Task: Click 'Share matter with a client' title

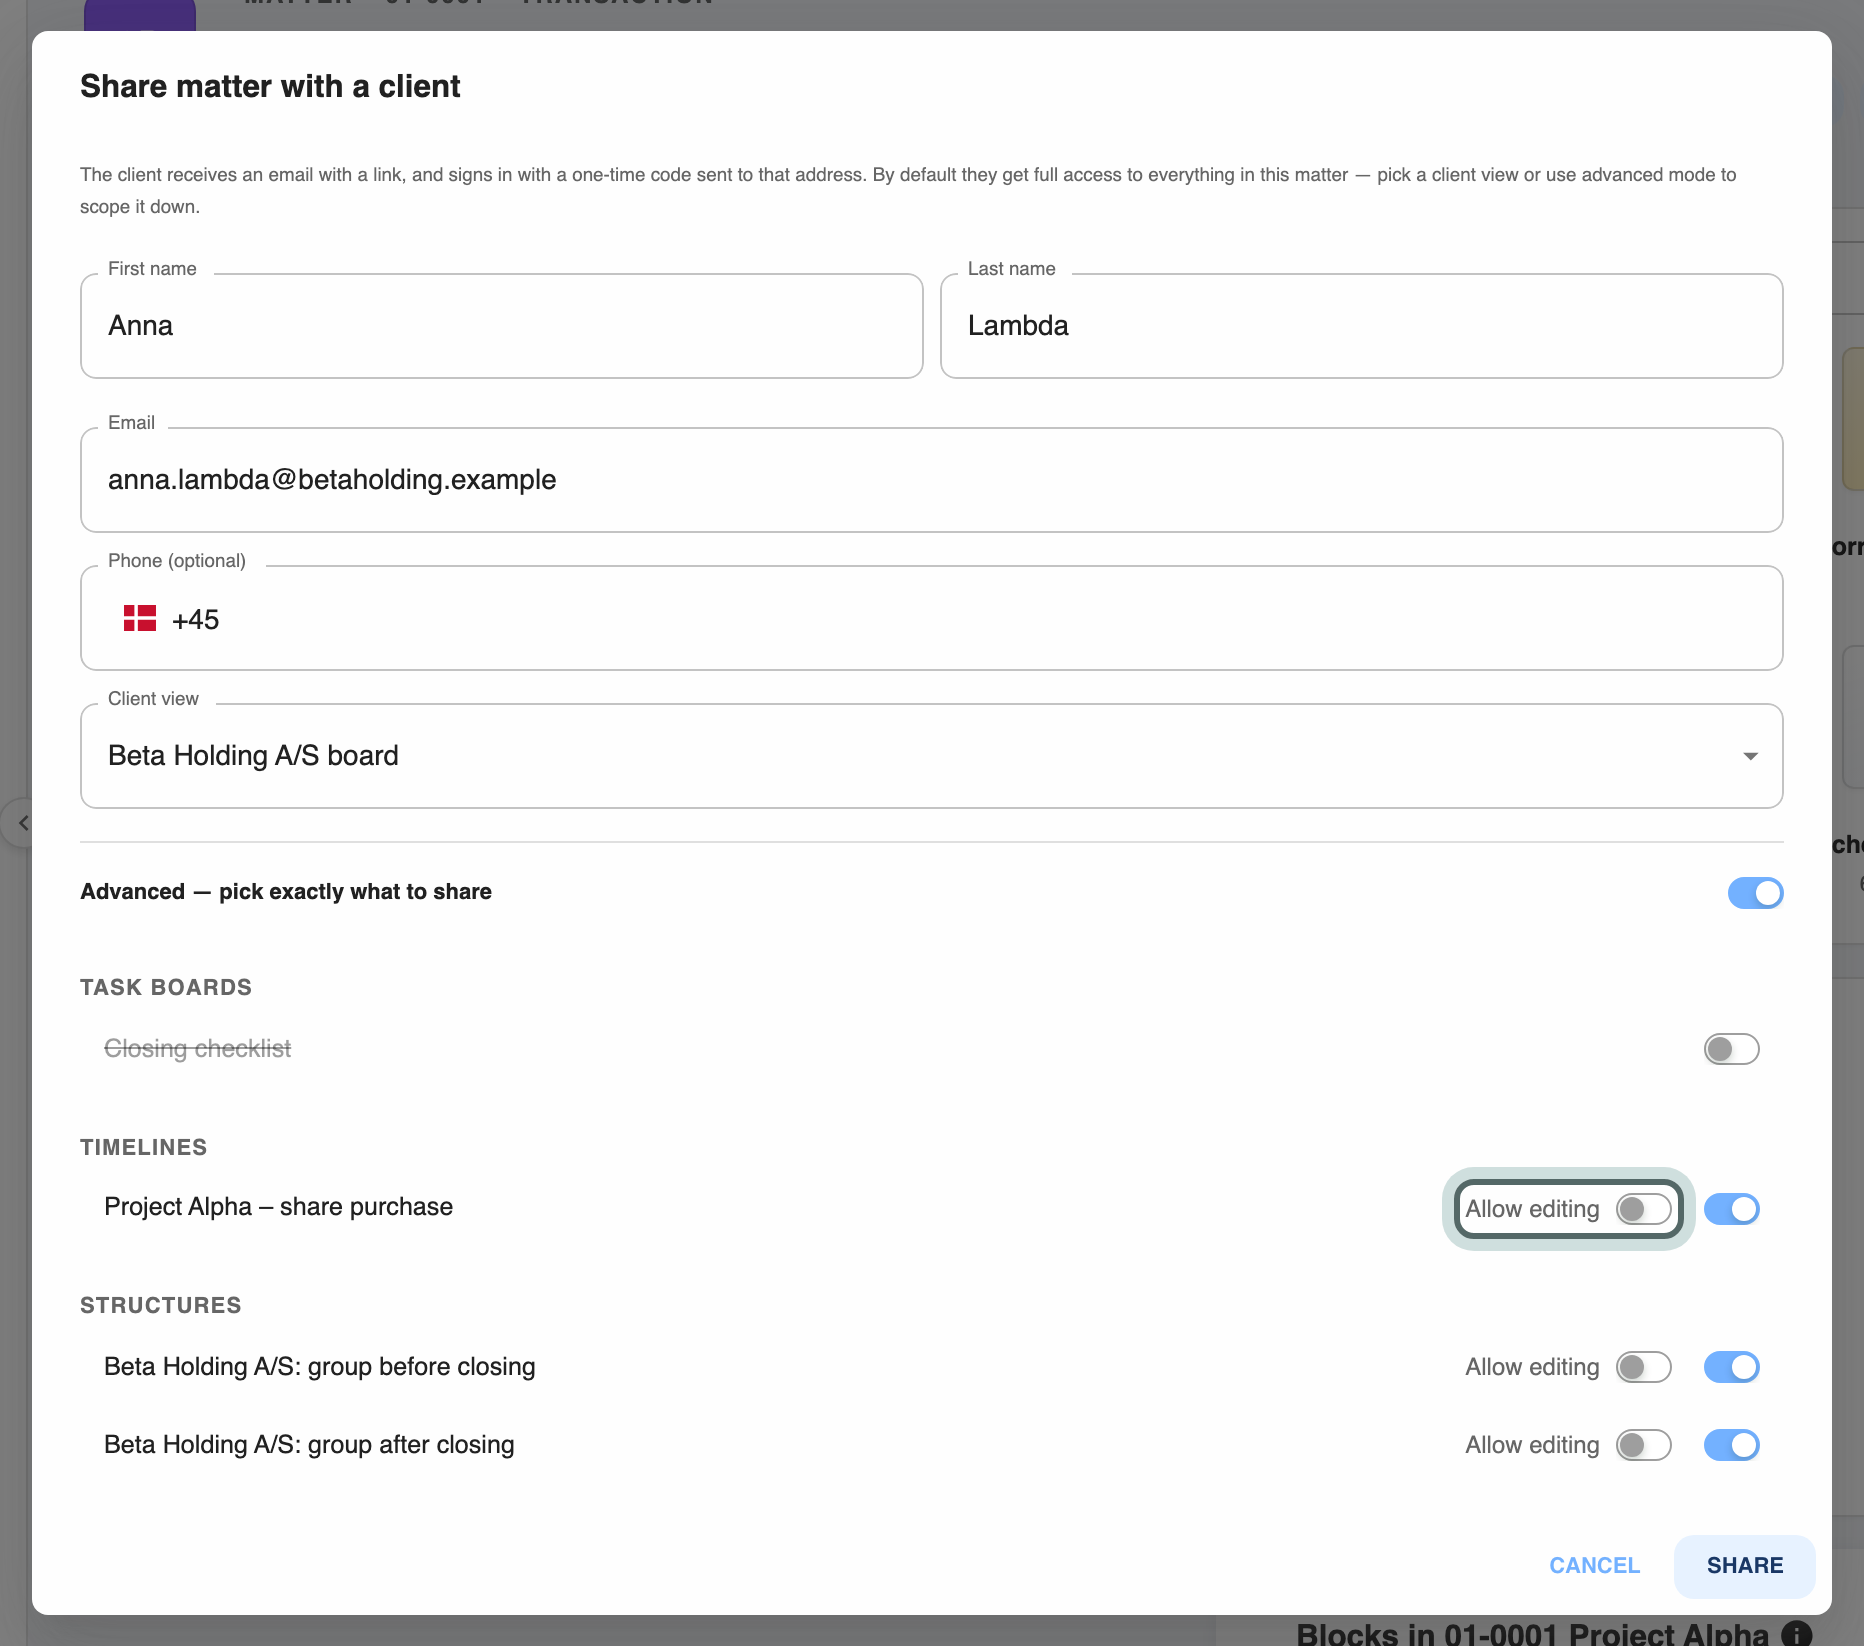Action: tap(270, 87)
